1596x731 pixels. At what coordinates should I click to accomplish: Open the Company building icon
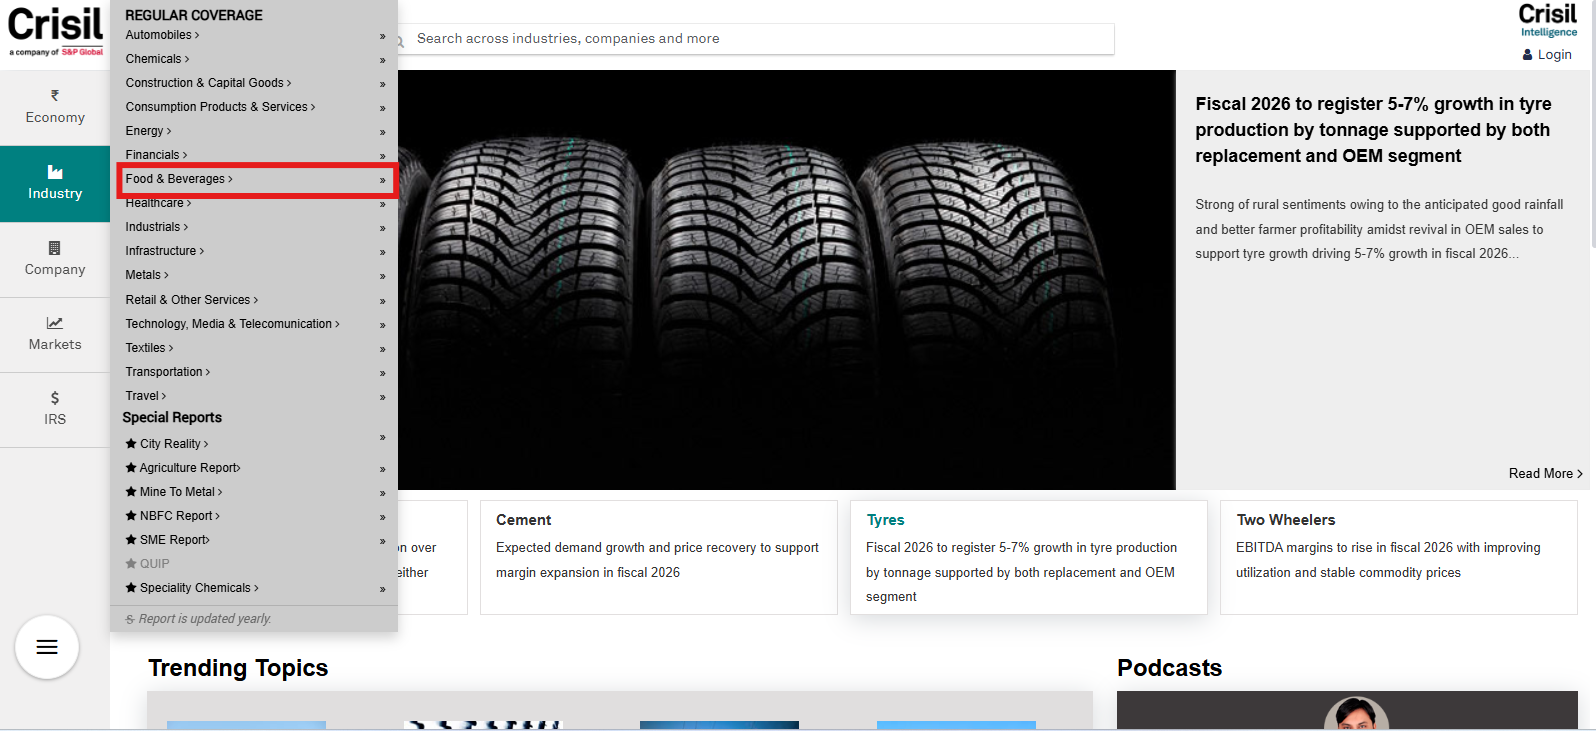point(55,248)
